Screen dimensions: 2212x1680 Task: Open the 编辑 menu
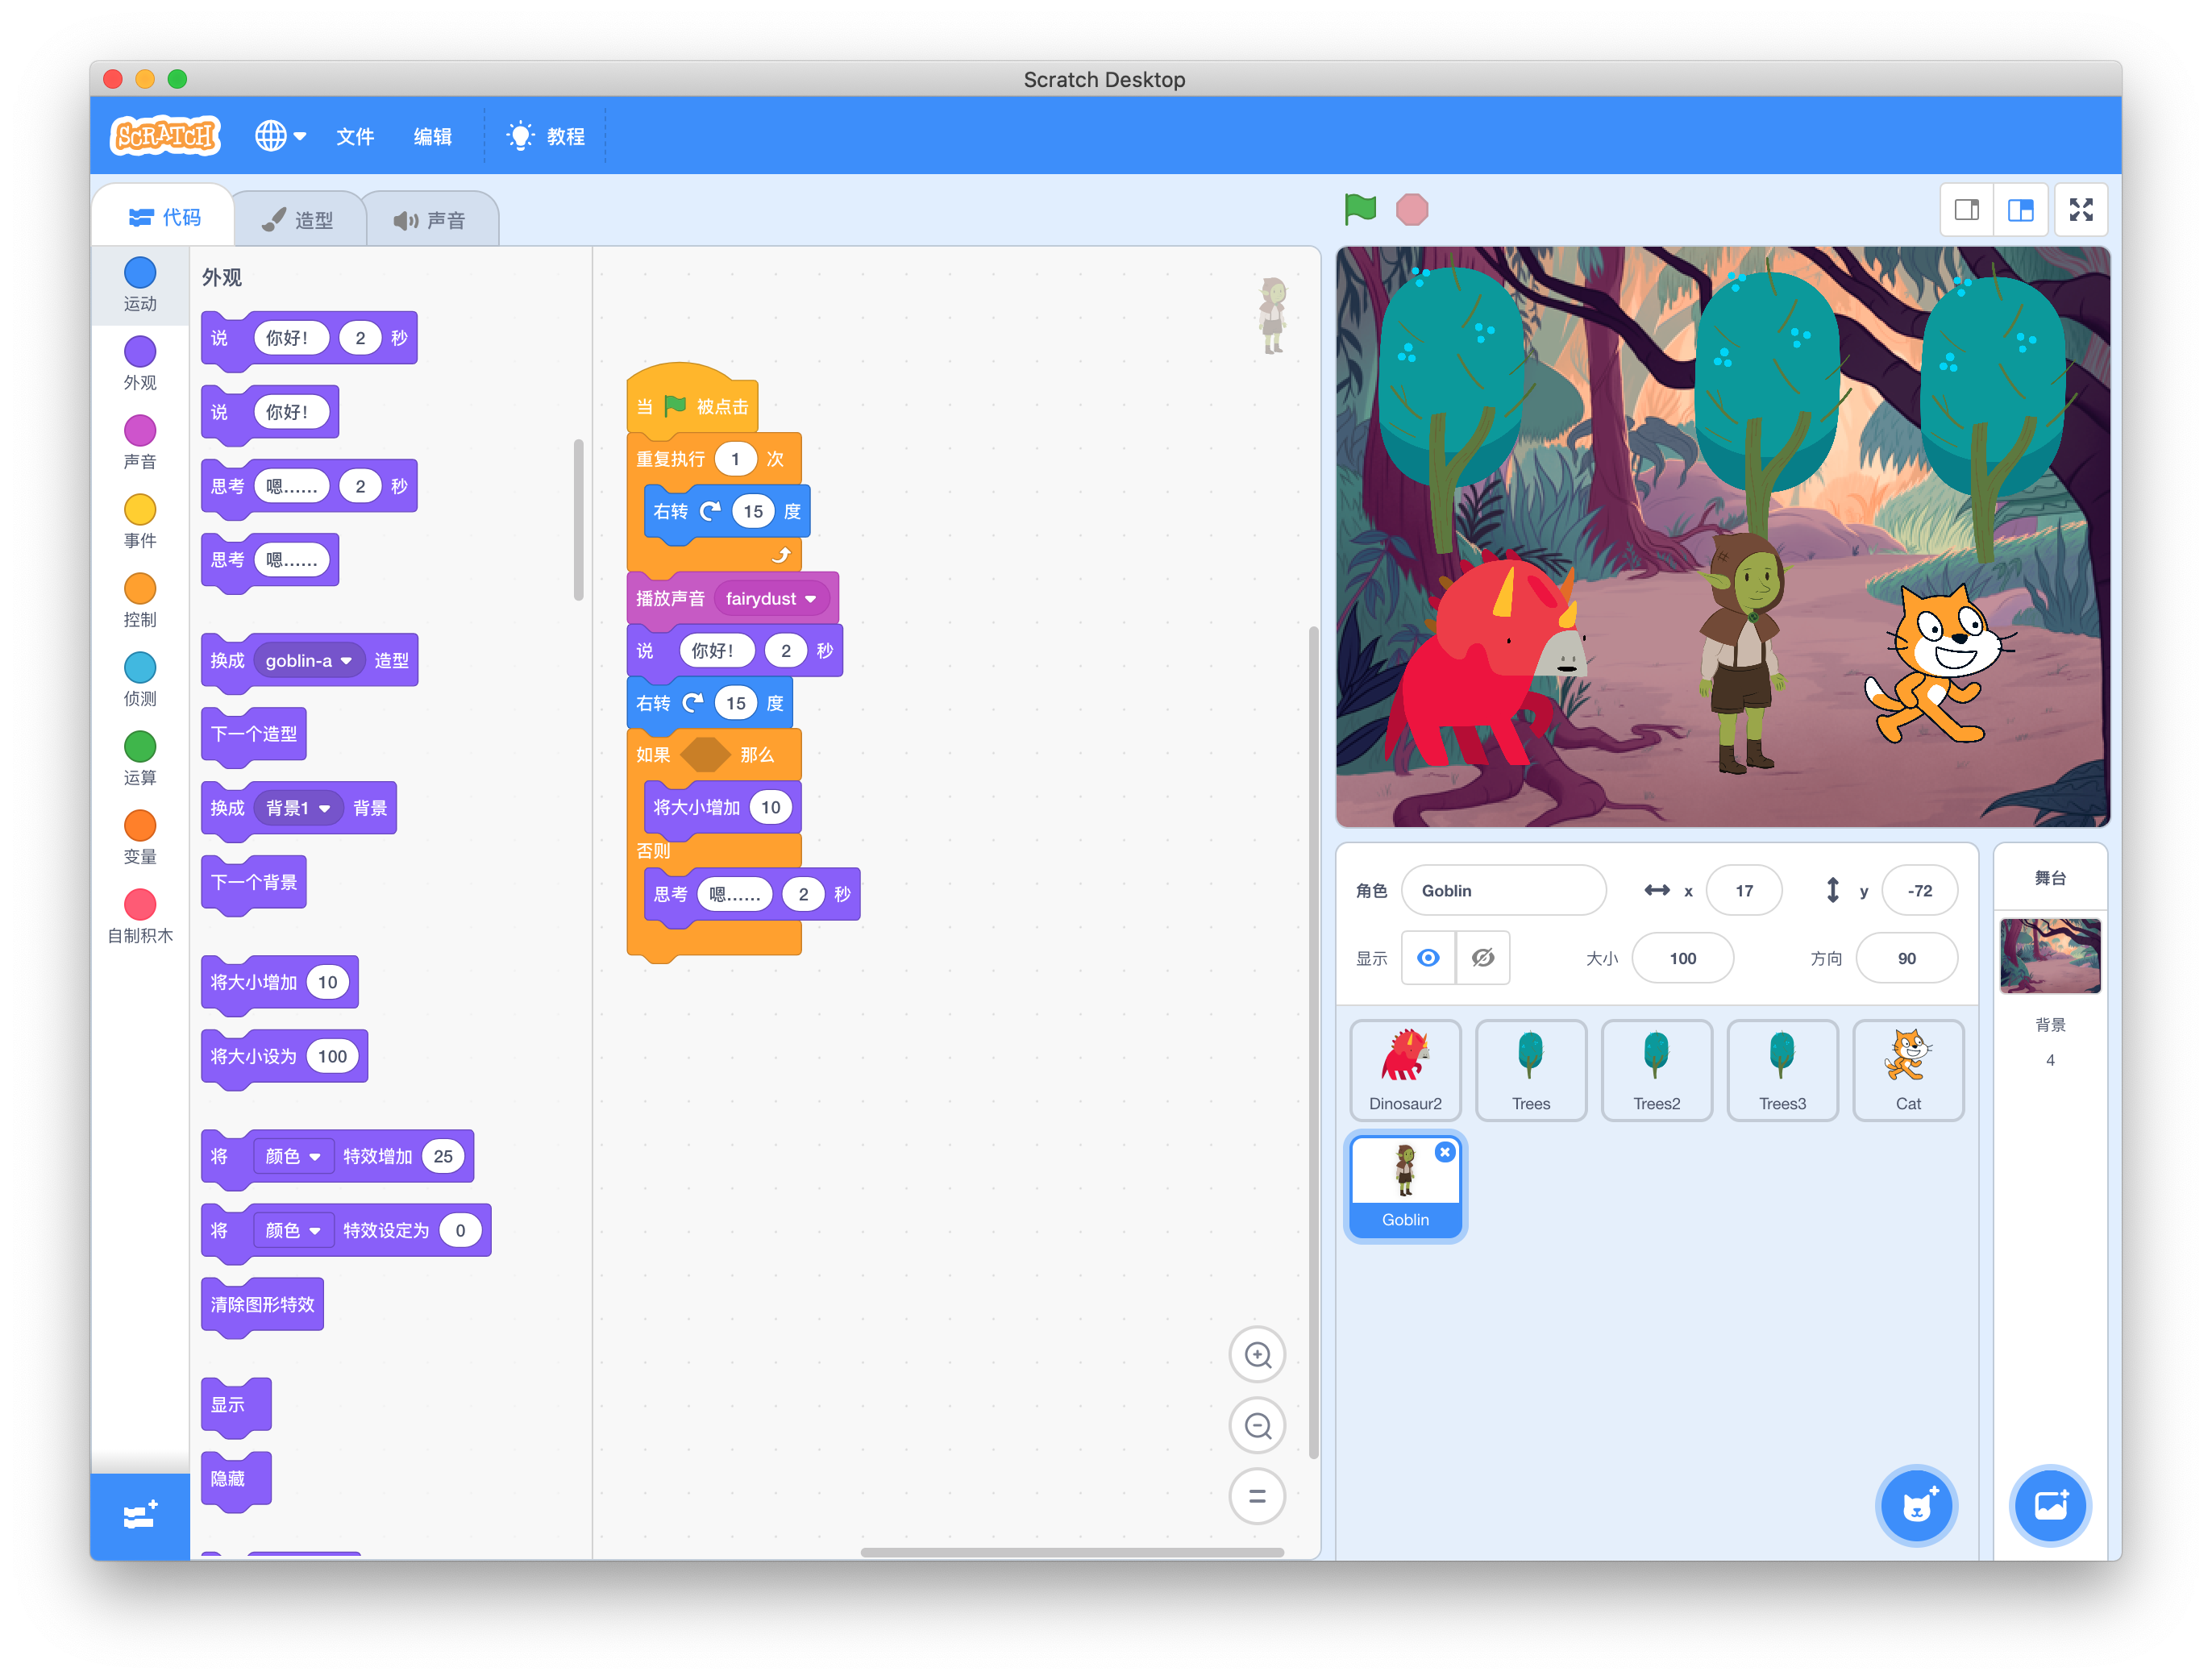tap(433, 136)
